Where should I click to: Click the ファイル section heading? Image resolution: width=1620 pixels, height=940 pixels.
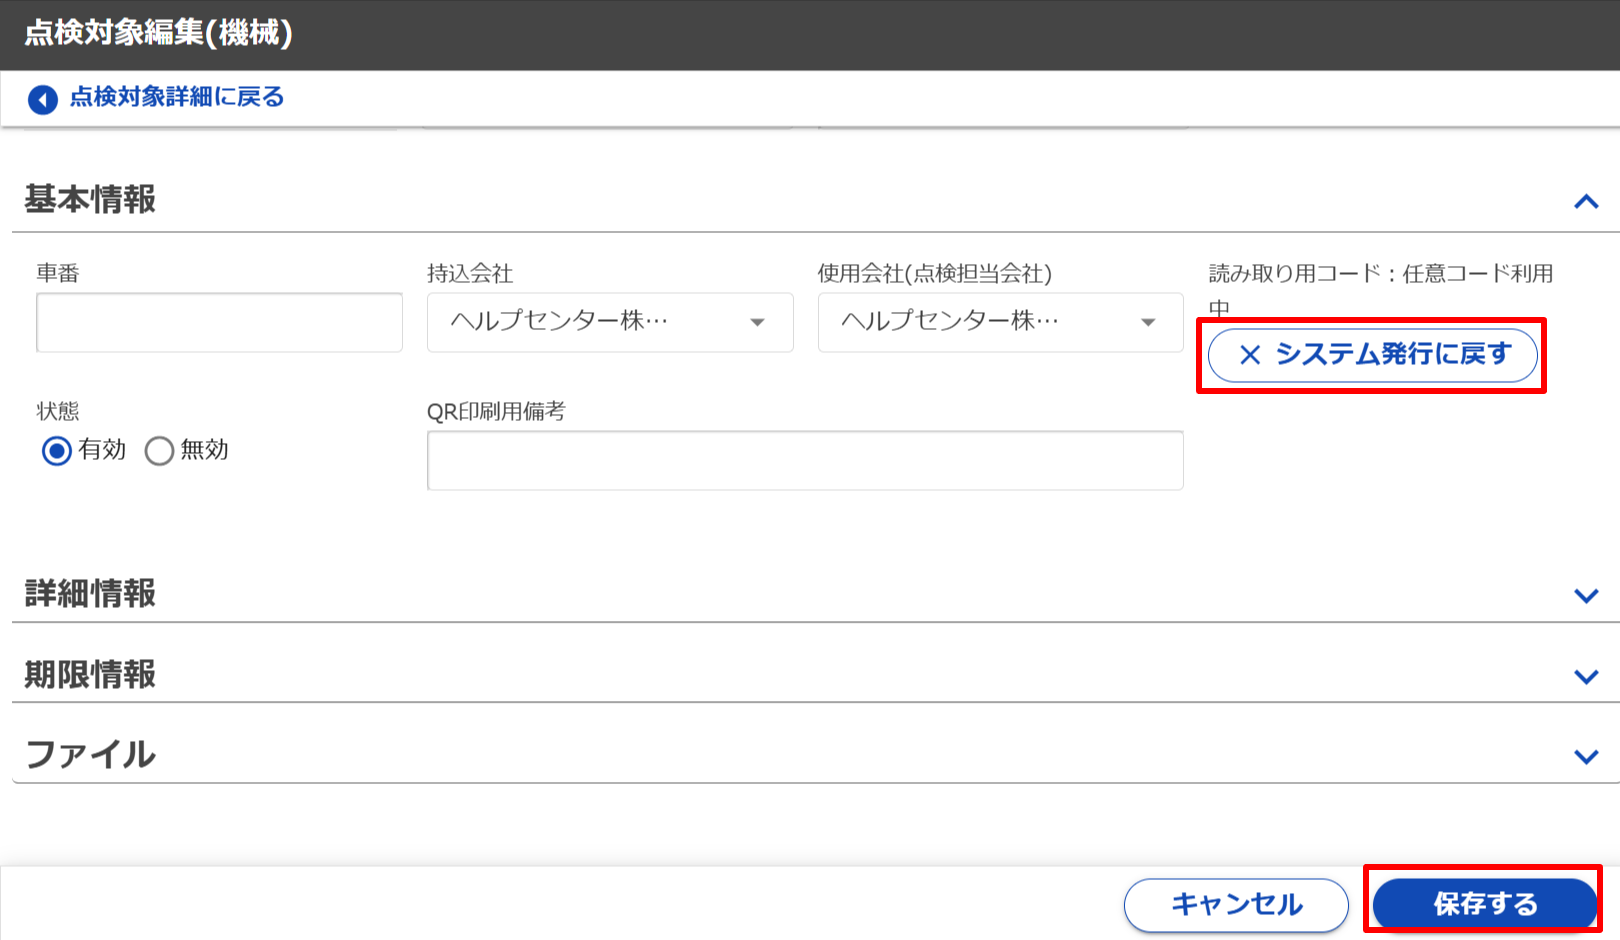click(90, 755)
